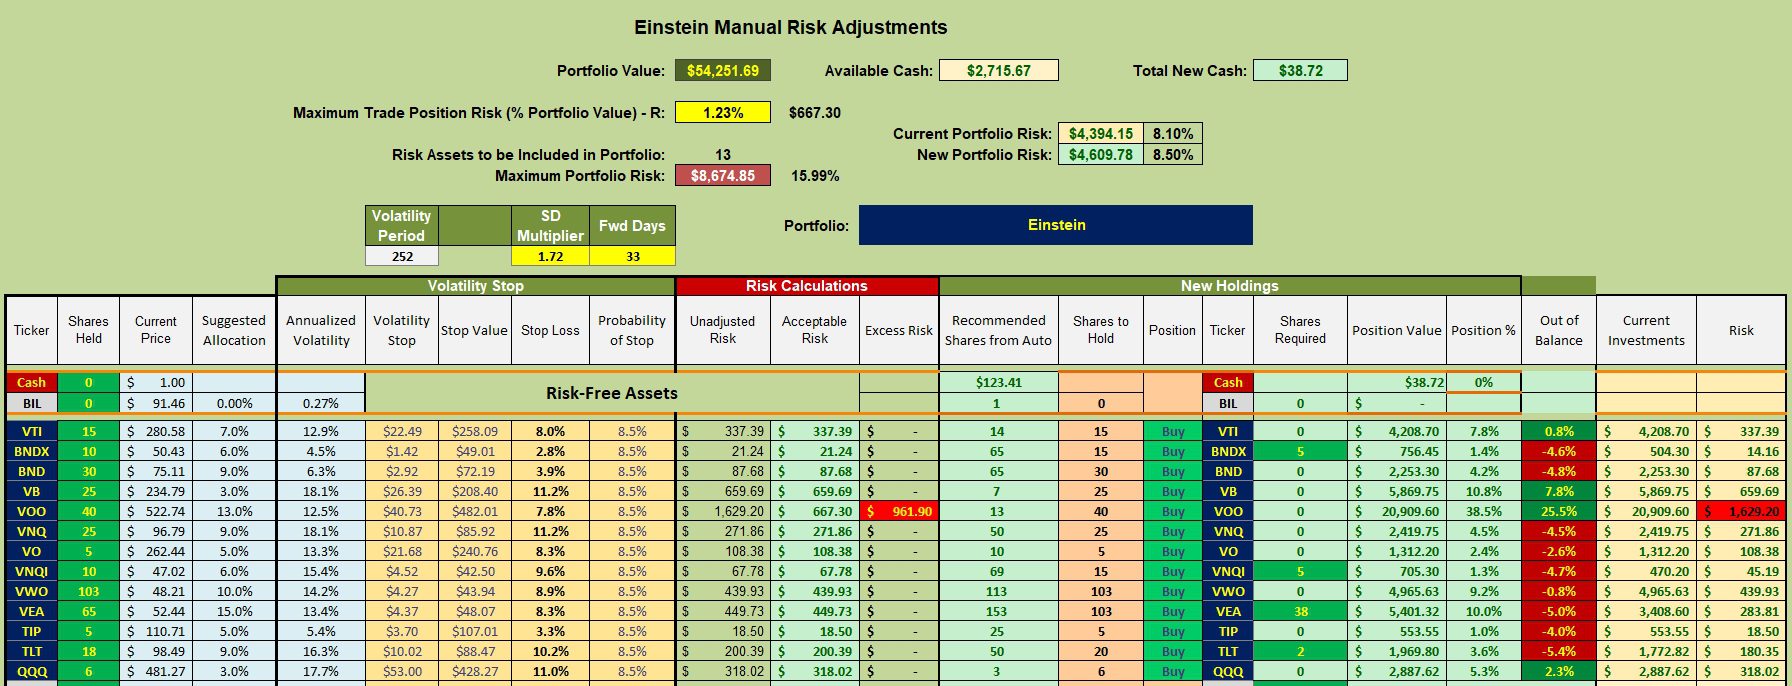Select the BNDX ticker cell in first column
This screenshot has width=1792, height=686.
31,451
